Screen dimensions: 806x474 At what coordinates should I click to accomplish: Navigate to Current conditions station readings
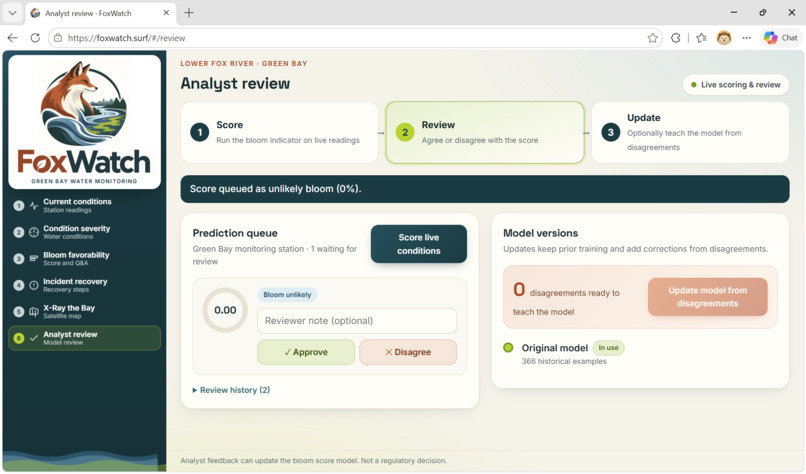84,206
